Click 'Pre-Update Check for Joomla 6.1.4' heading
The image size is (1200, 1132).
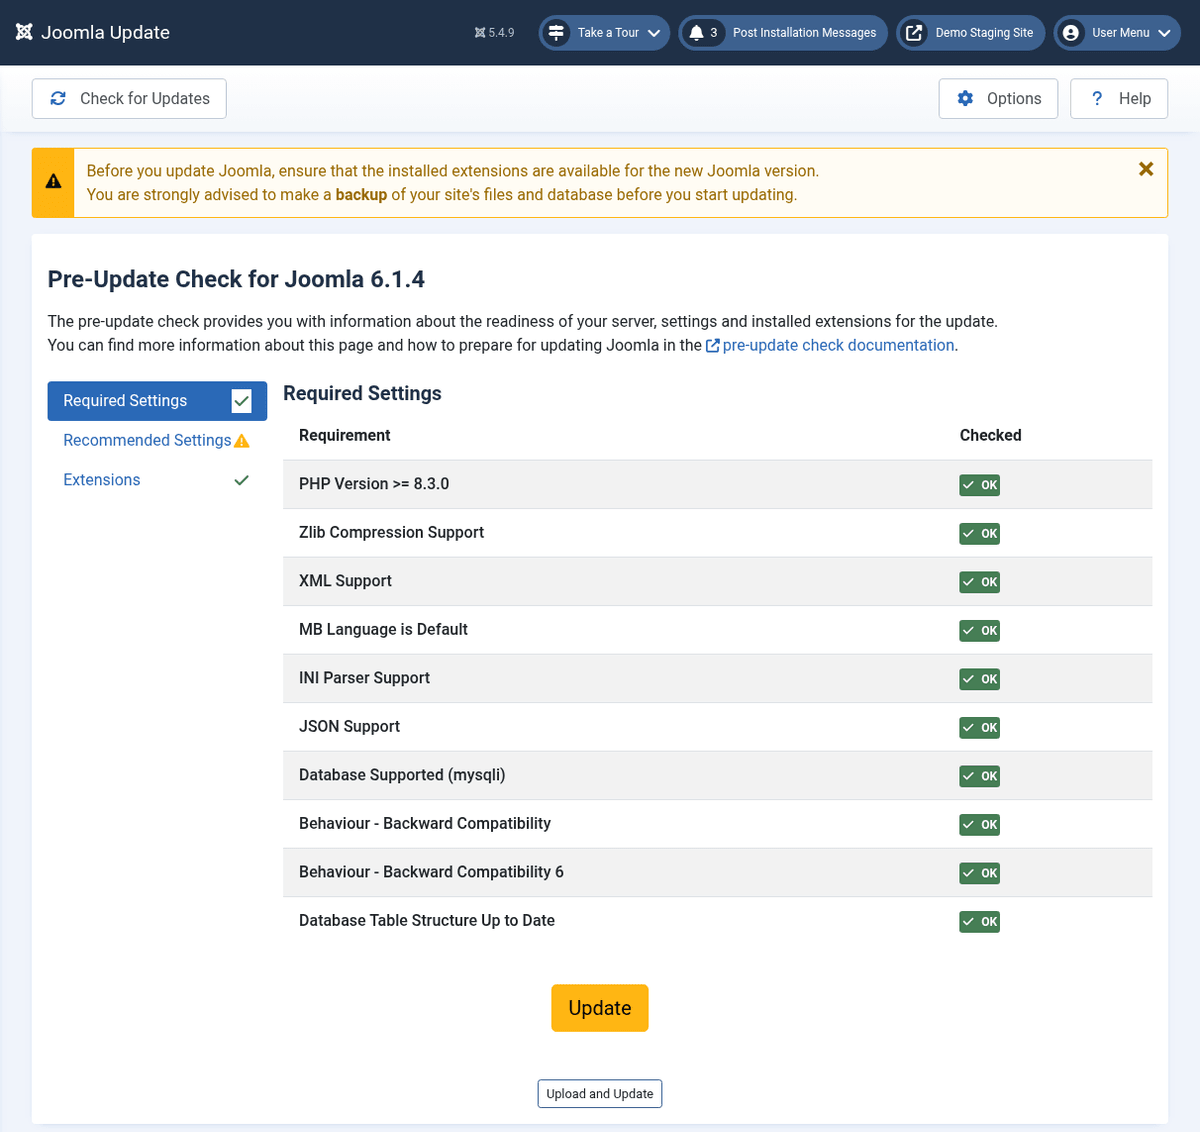236,279
